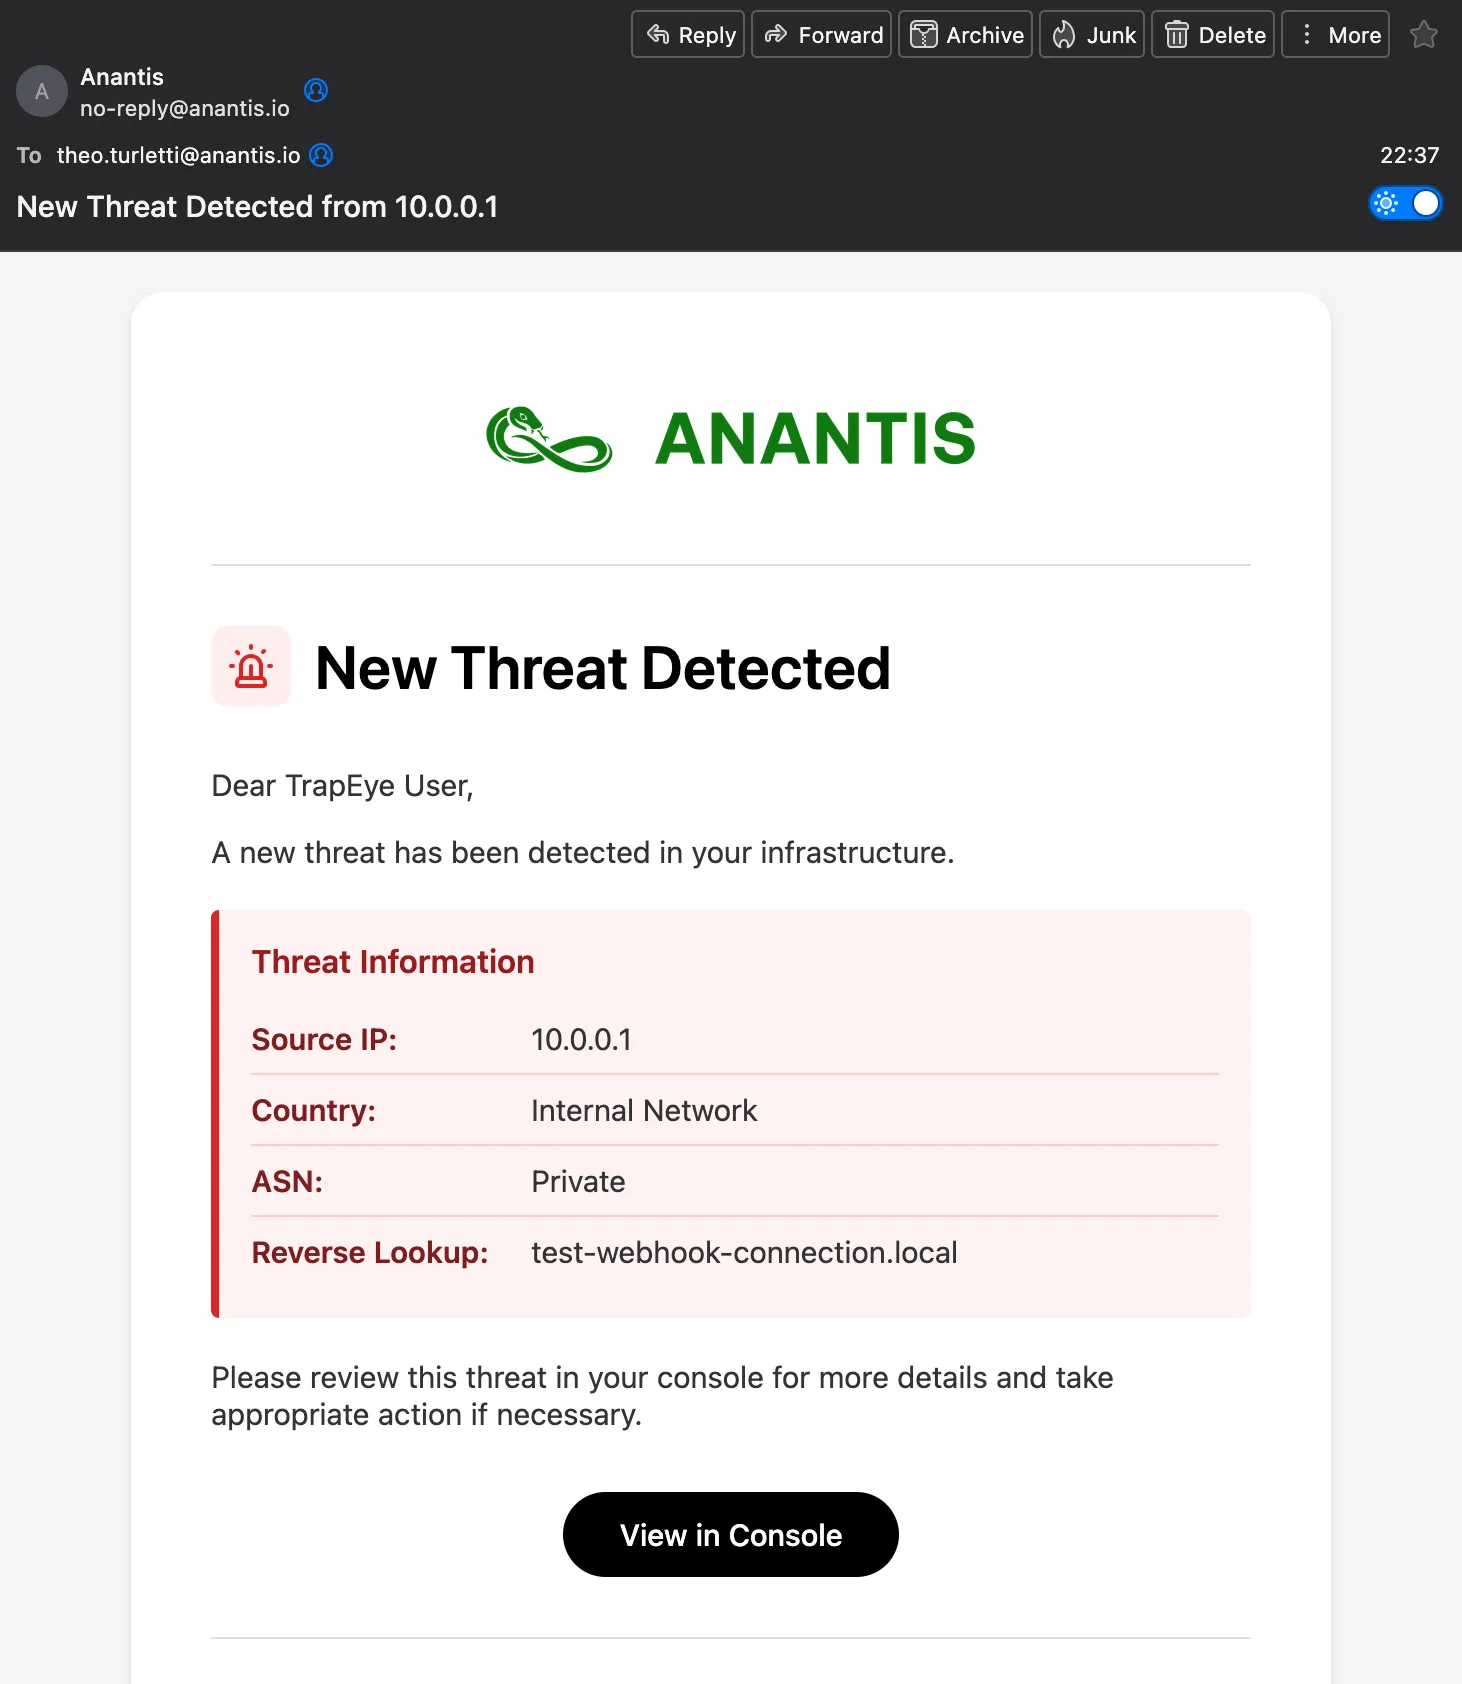Viewport: 1462px width, 1684px height.
Task: Open contact icon next to no-reply@anantis.io
Action: coord(316,91)
